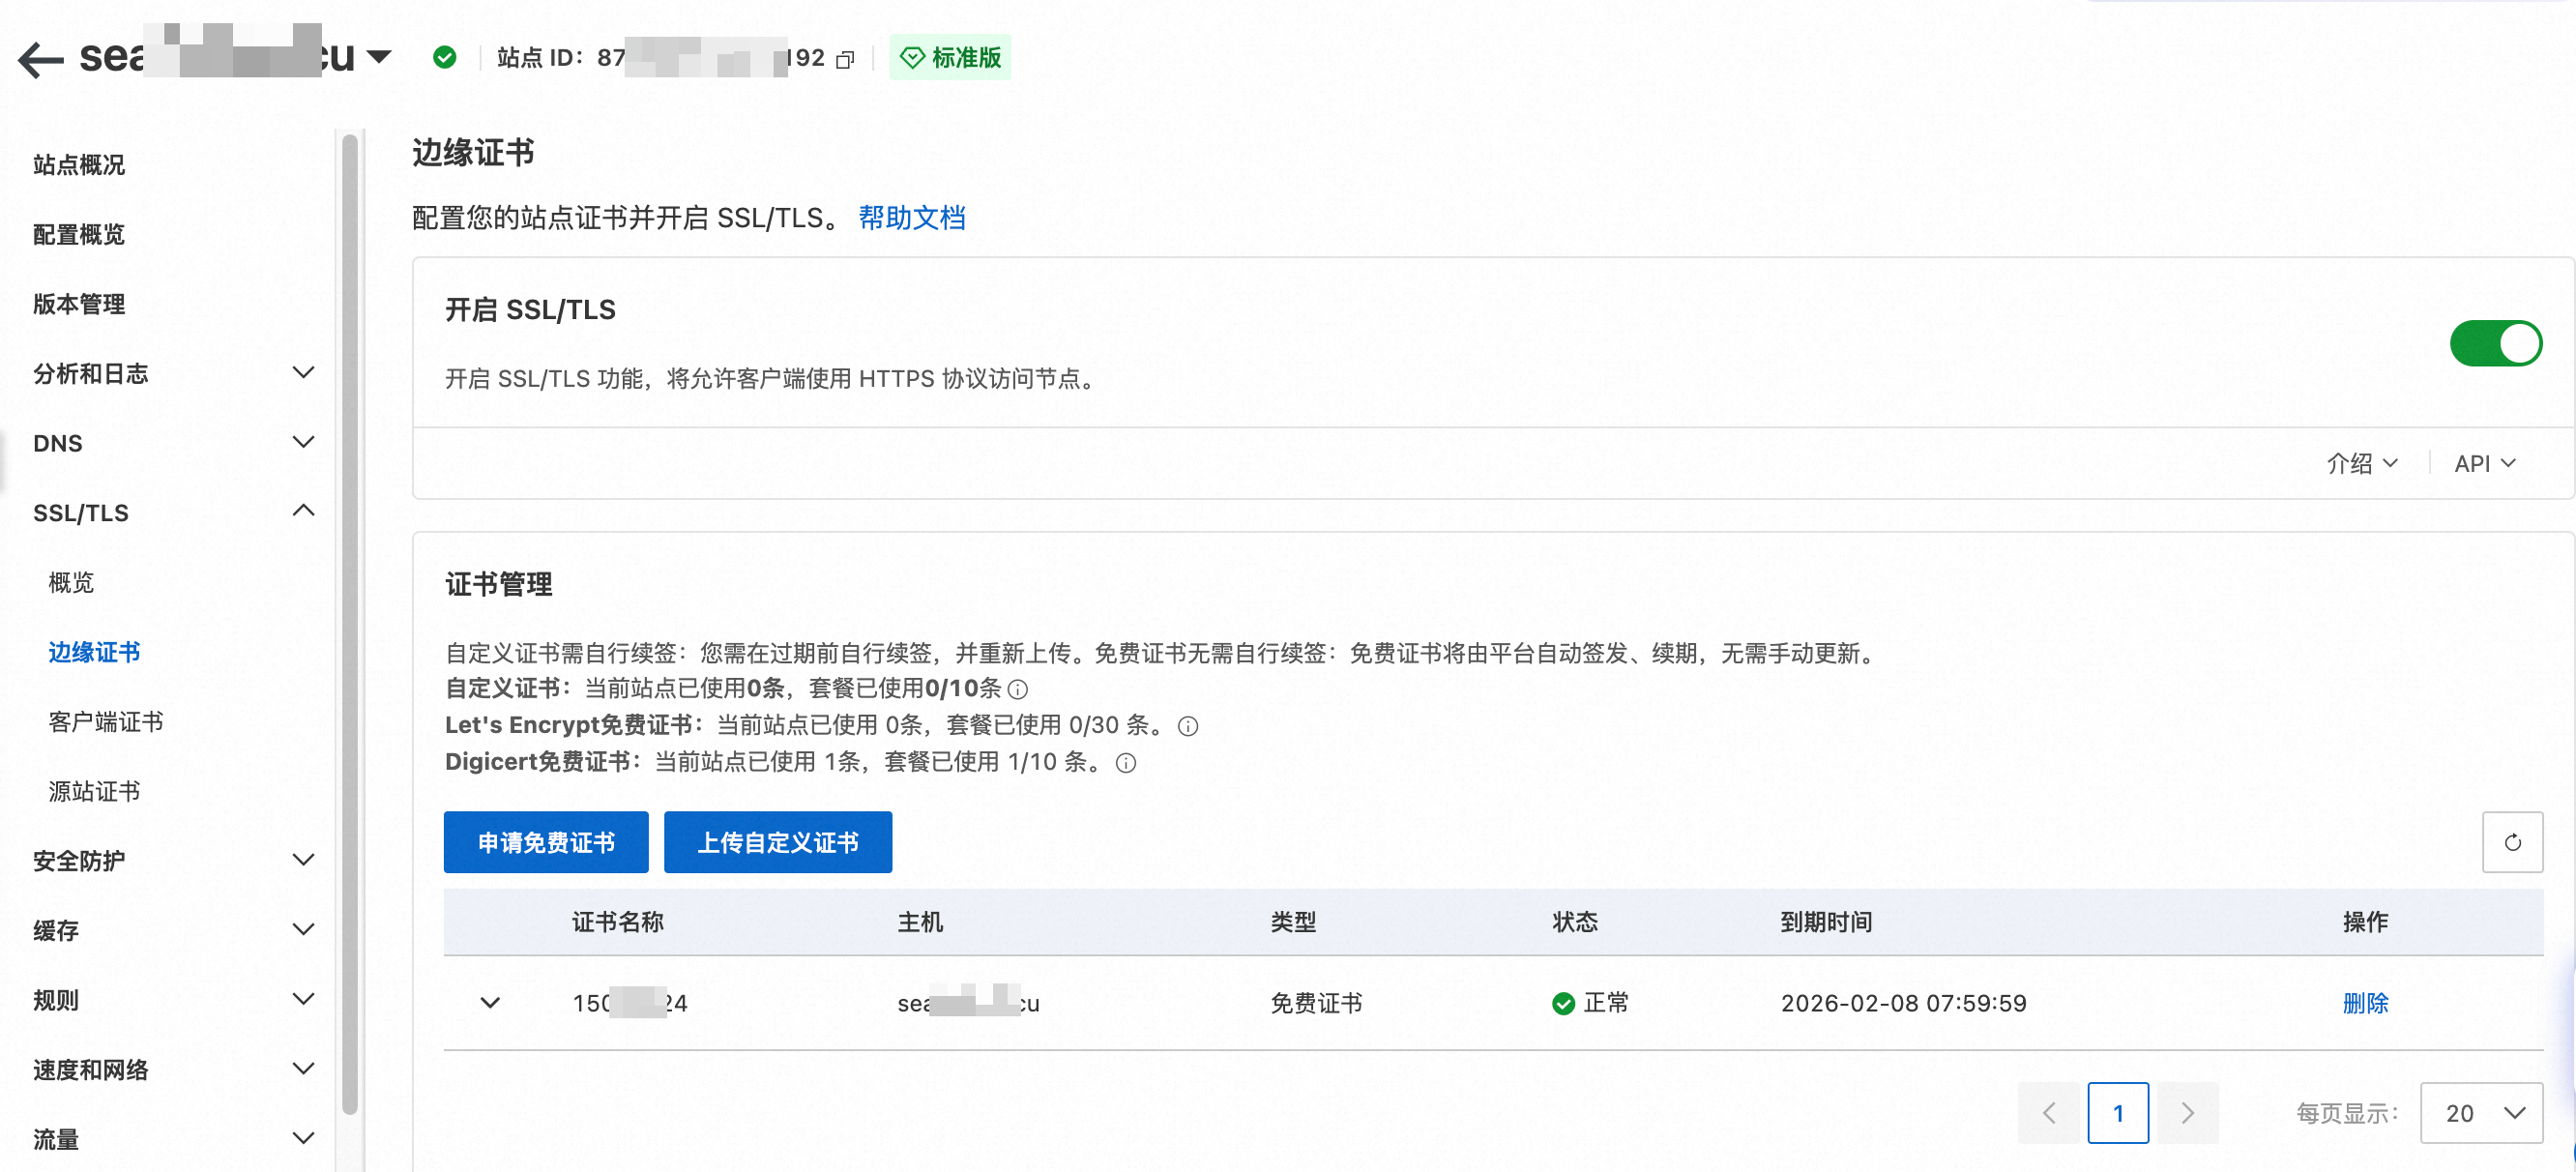The image size is (2576, 1172).
Task: Click the 申请免费证书 button
Action: pos(546,842)
